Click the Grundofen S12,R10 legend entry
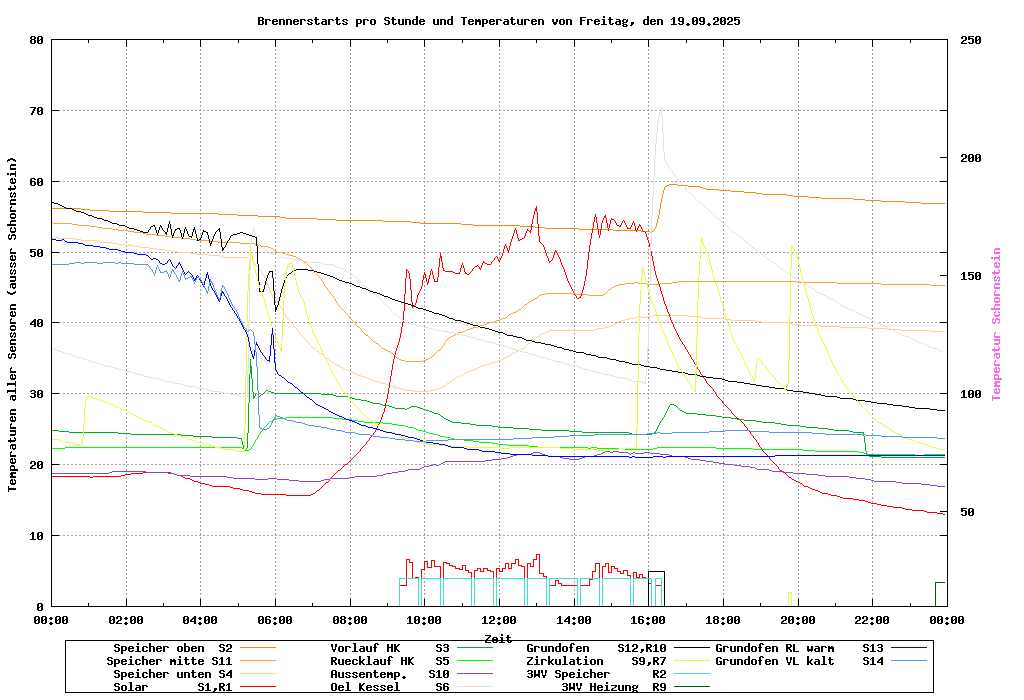Screen dimensions: 1024x700 (596, 648)
